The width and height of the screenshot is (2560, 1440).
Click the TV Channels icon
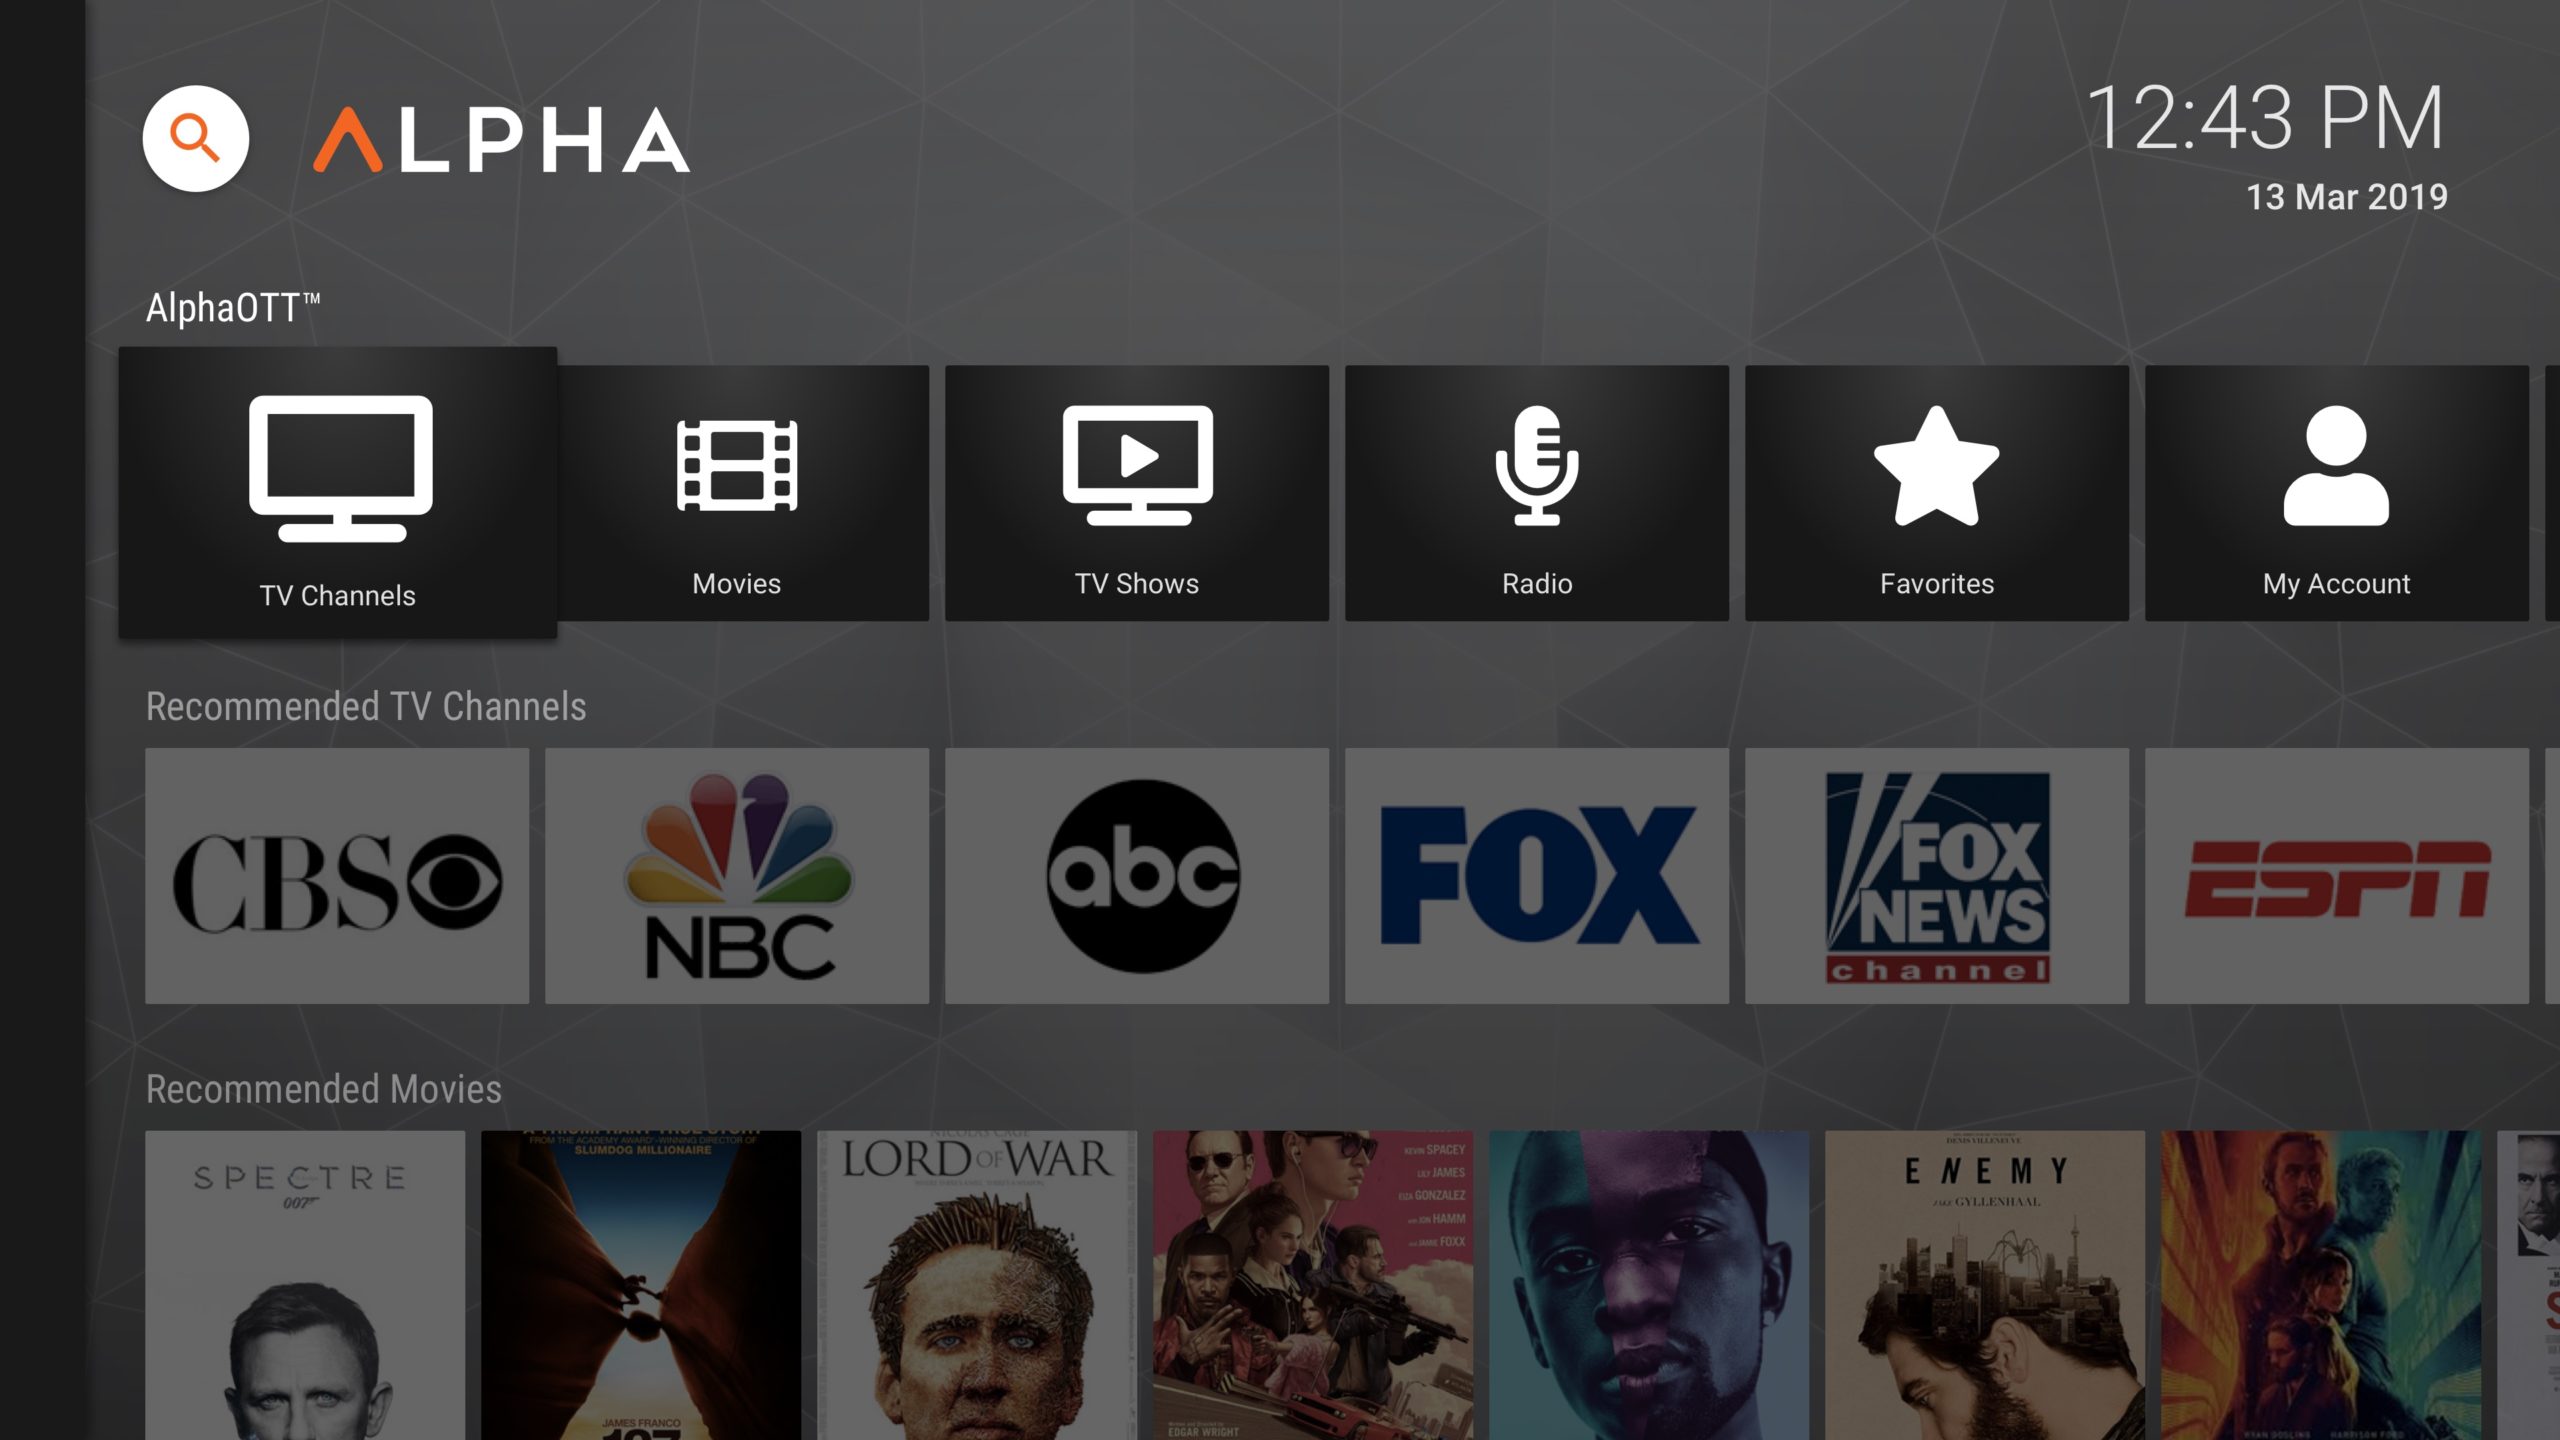coord(336,492)
